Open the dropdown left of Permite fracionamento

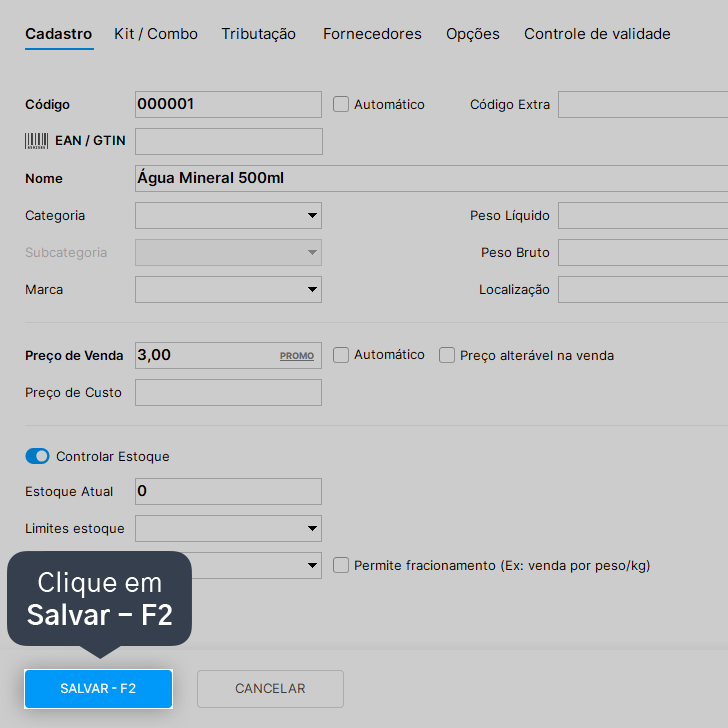(x=257, y=566)
